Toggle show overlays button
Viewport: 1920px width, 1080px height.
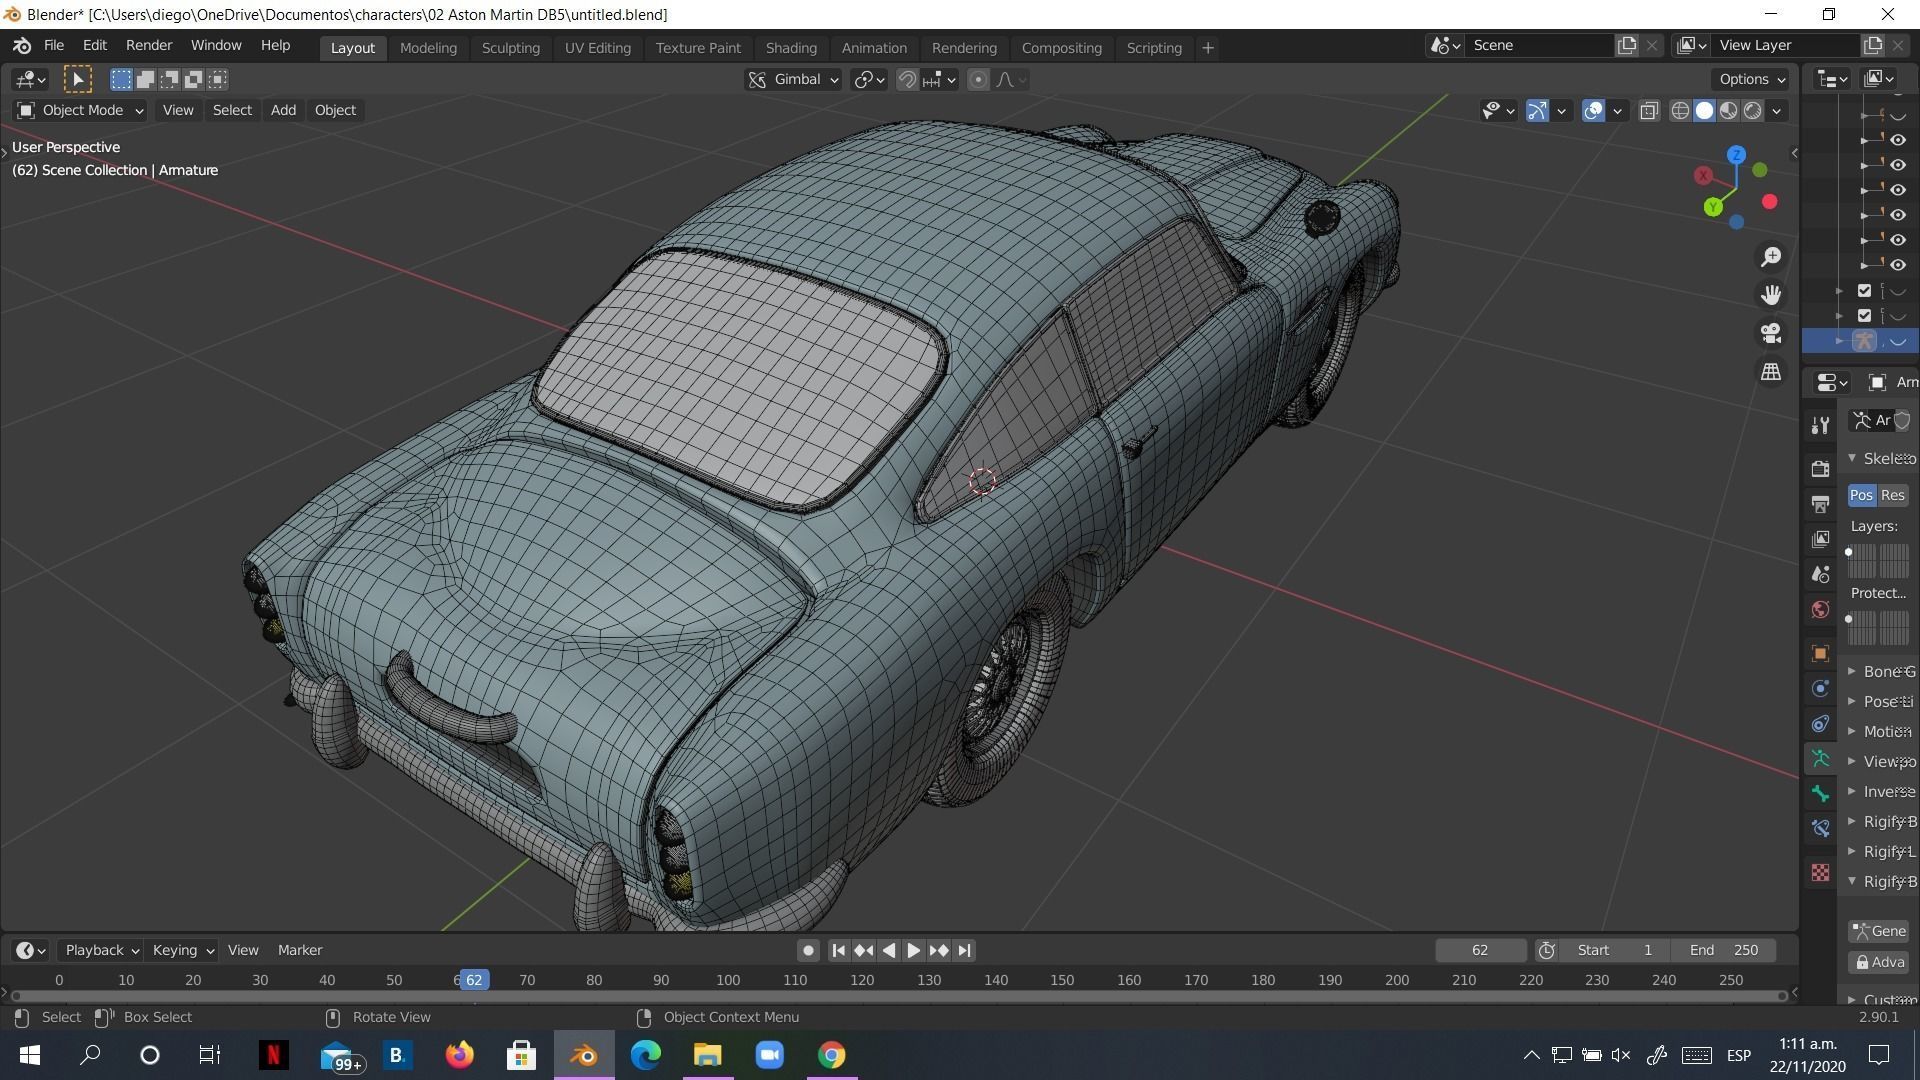click(1593, 110)
